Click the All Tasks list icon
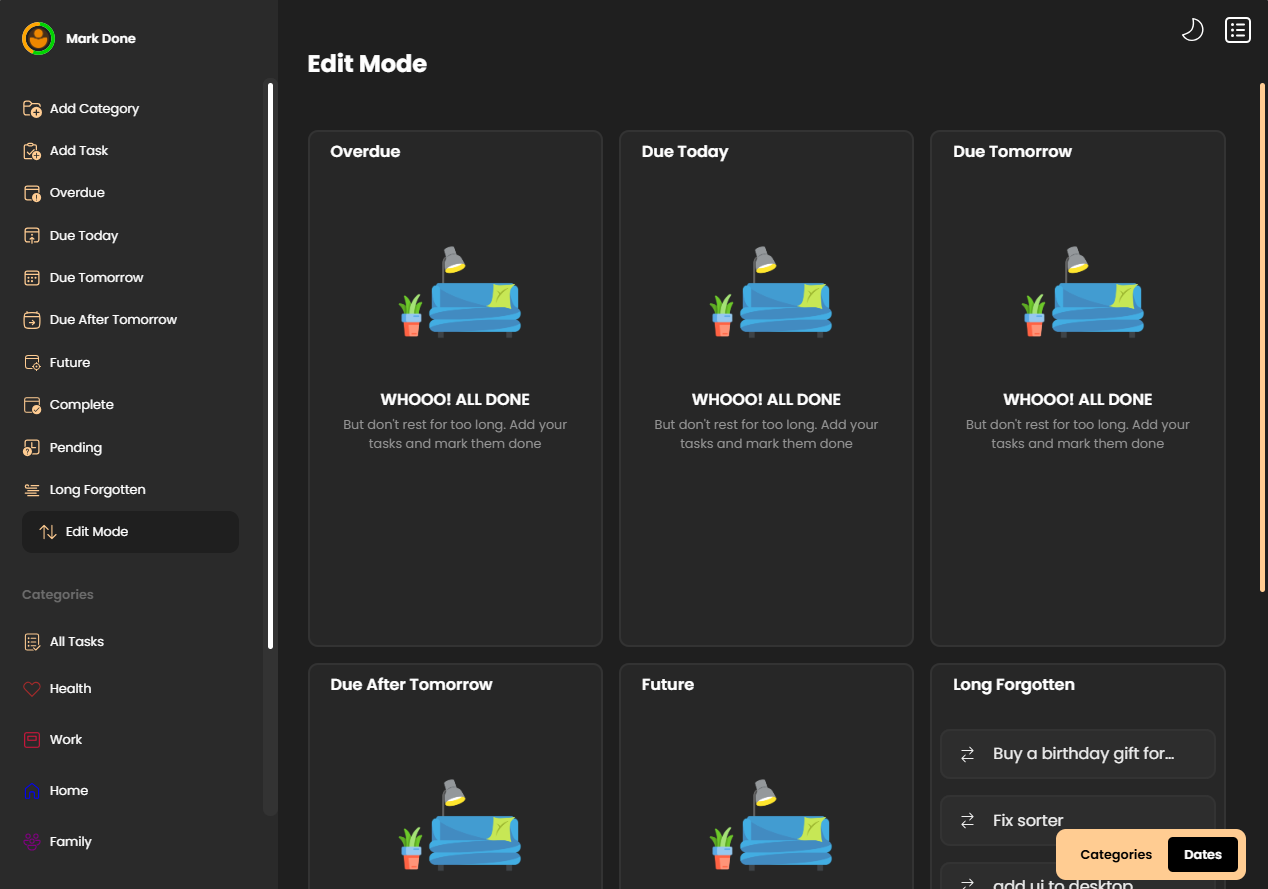1268x889 pixels. 32,642
